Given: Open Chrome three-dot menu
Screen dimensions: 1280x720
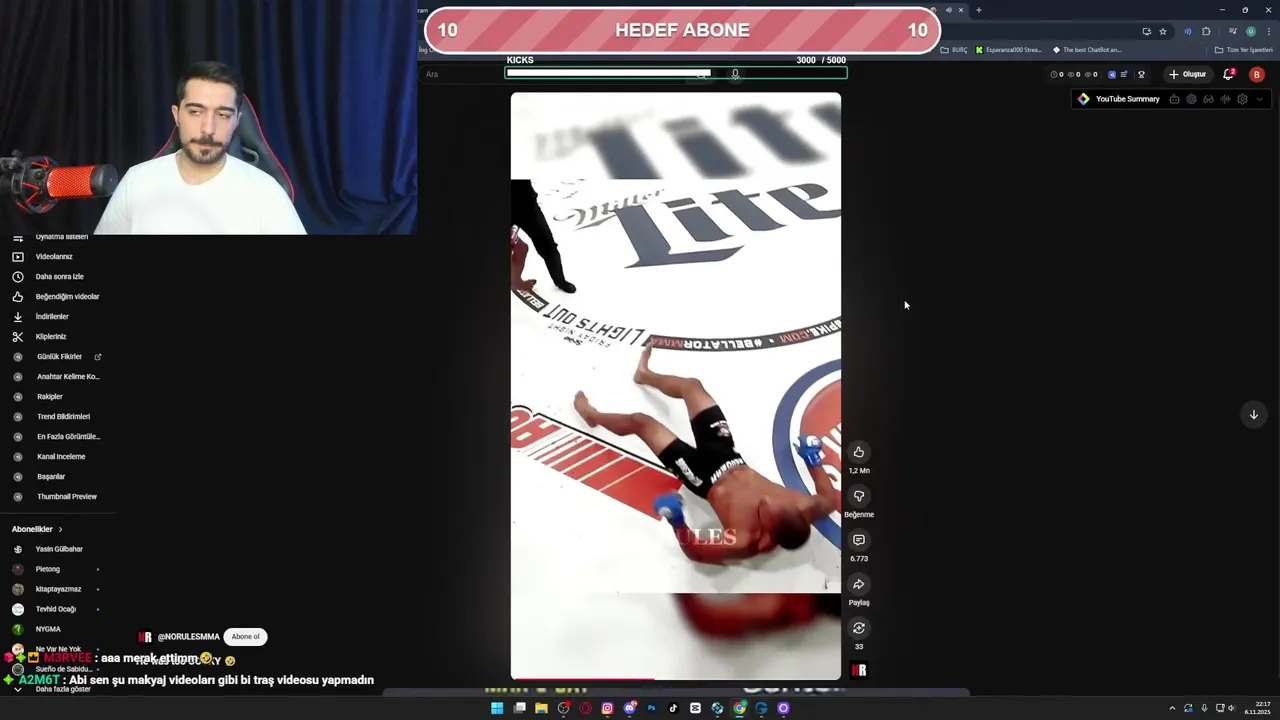Looking at the screenshot, I should click(1268, 31).
